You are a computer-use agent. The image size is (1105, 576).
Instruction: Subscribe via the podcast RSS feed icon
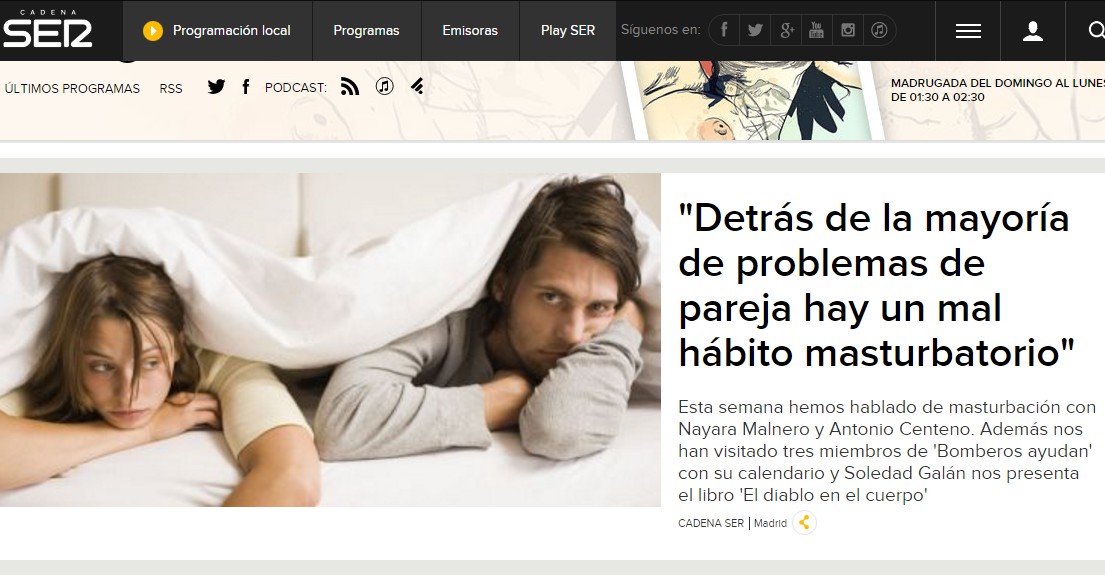(x=350, y=87)
